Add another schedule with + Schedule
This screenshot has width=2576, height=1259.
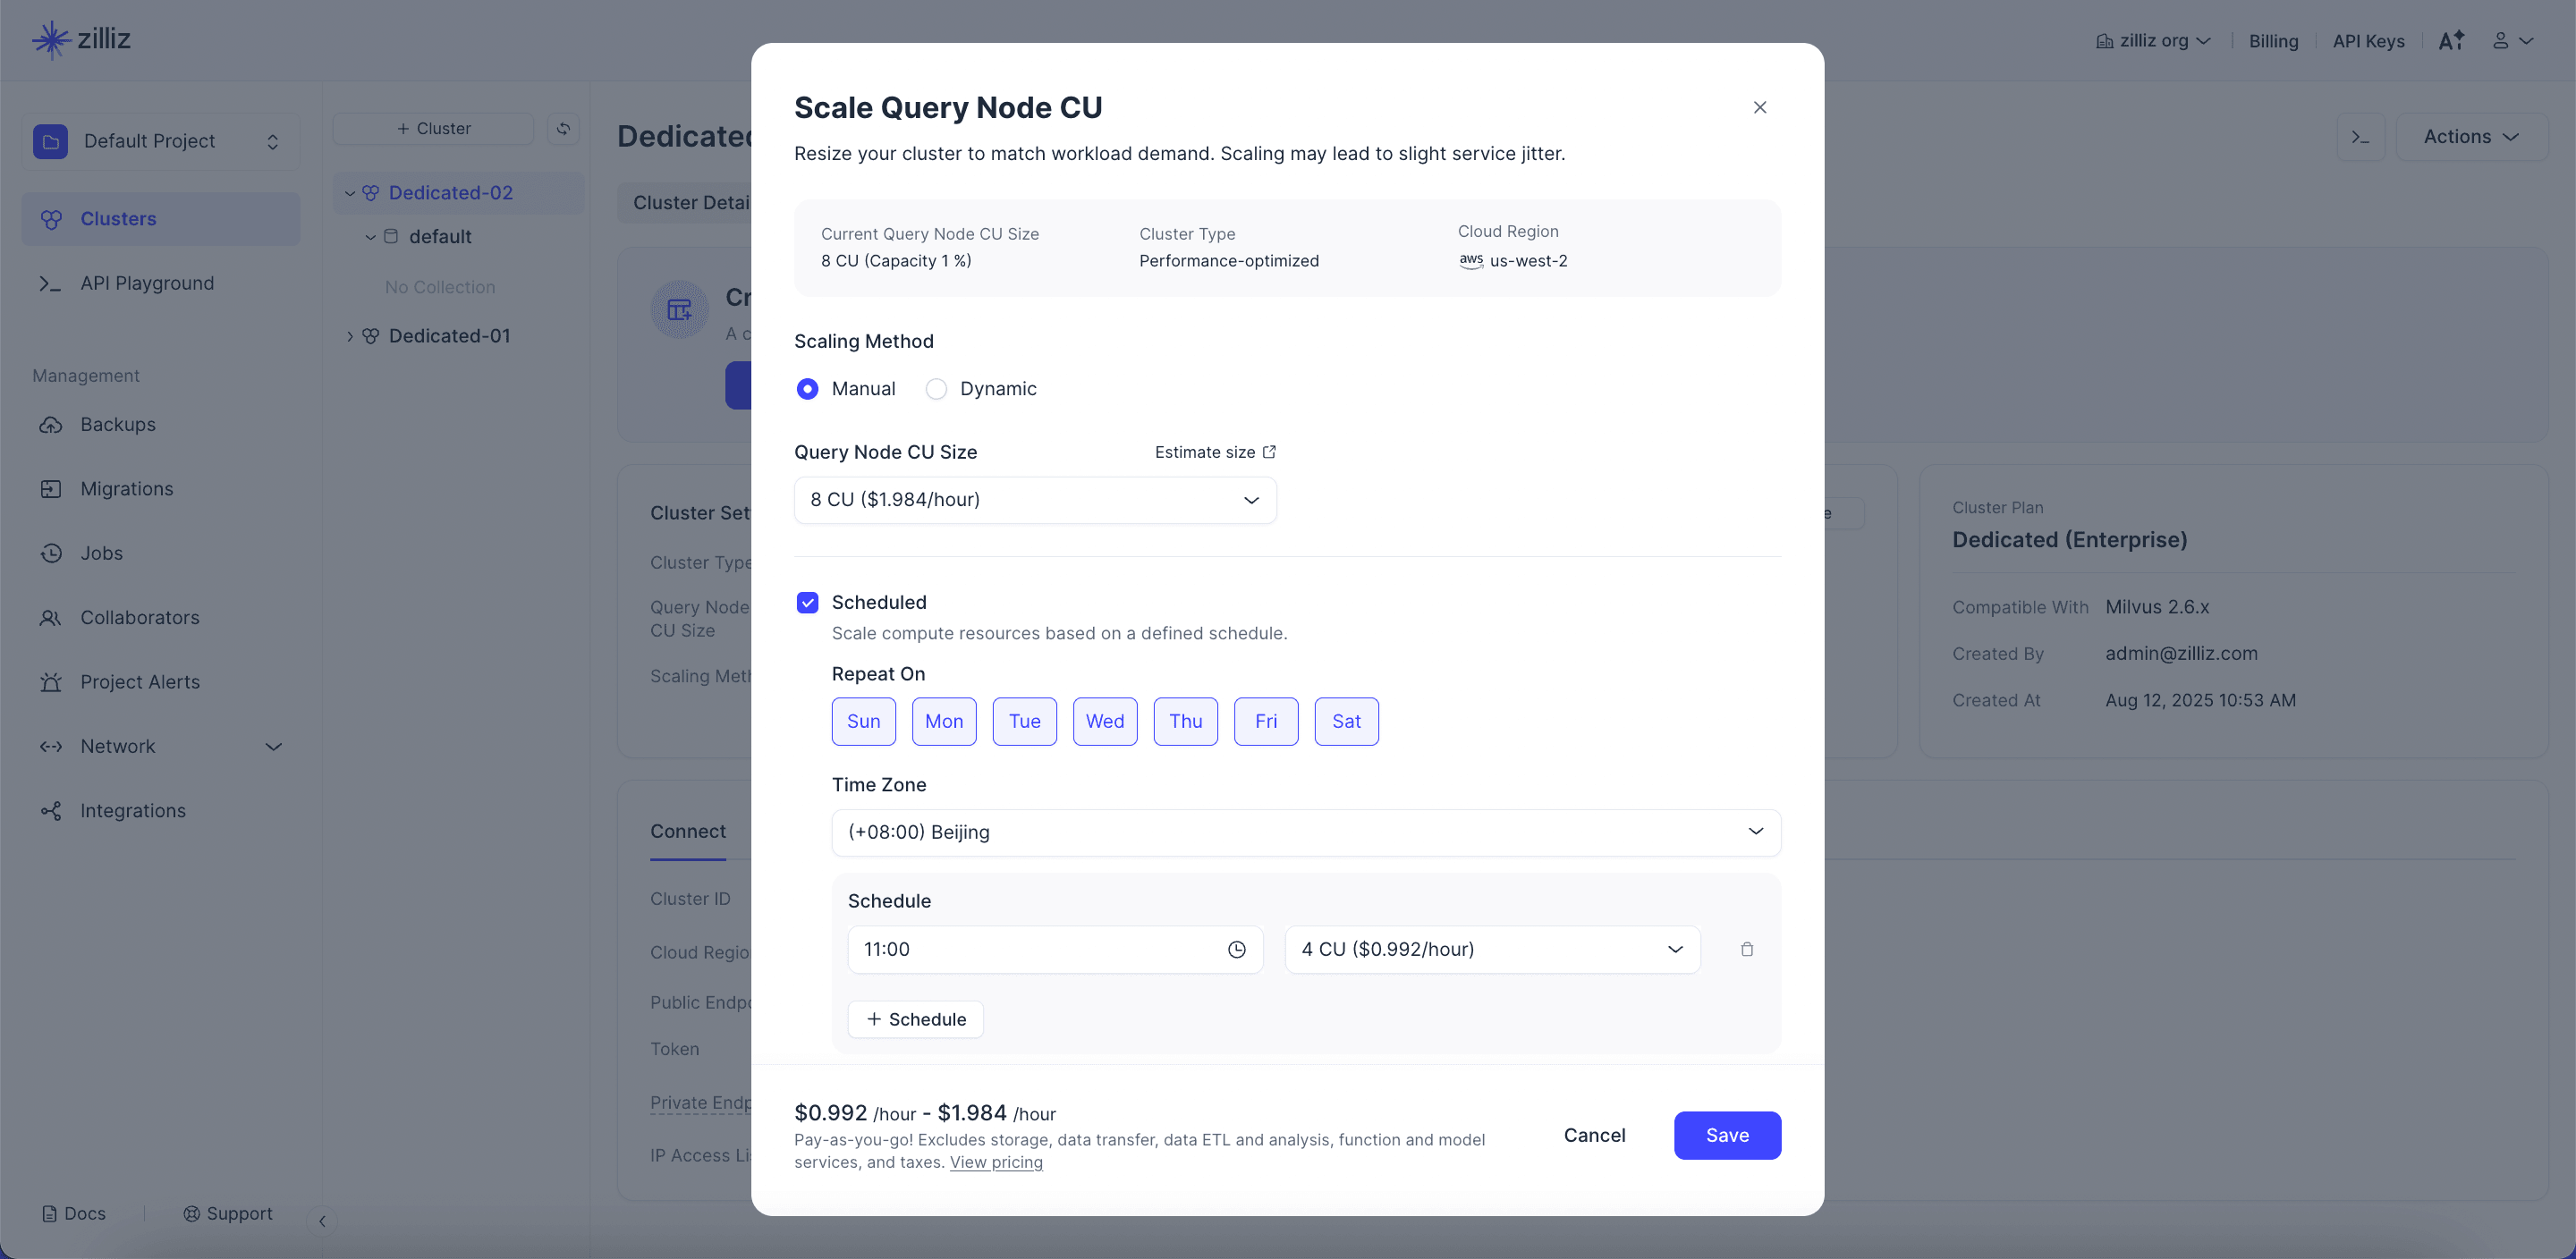pyautogui.click(x=916, y=1019)
